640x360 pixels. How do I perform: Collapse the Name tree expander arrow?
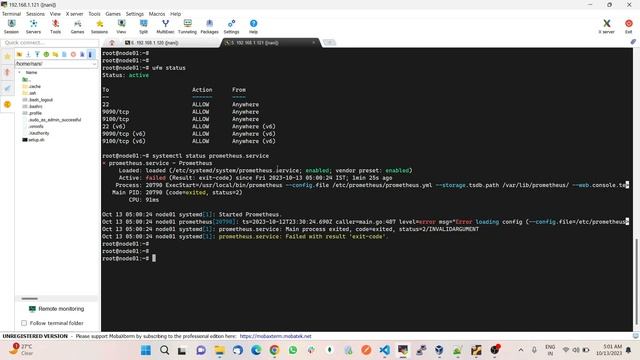pyautogui.click(x=19, y=72)
